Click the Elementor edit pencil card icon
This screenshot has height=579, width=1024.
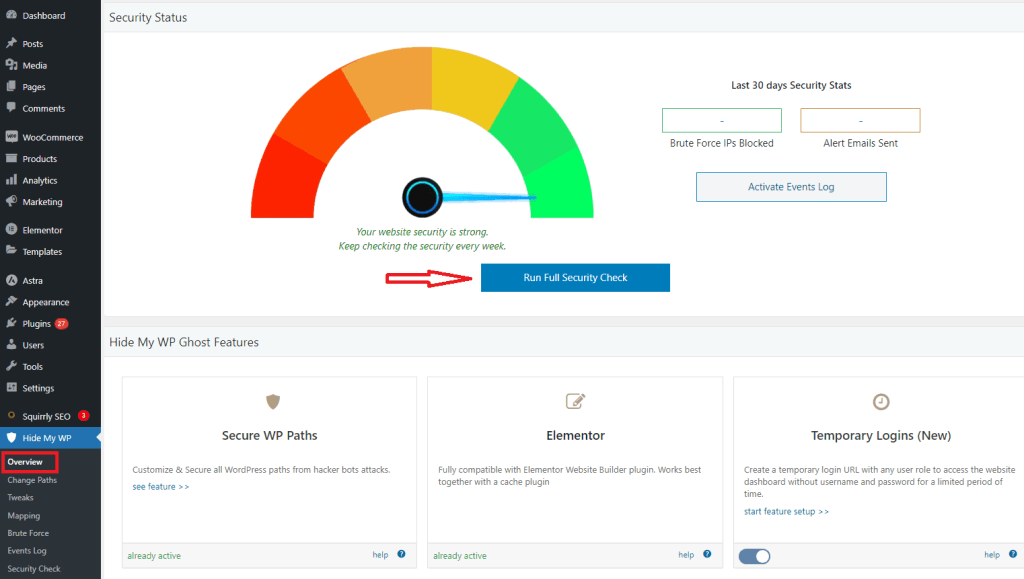[x=575, y=401]
